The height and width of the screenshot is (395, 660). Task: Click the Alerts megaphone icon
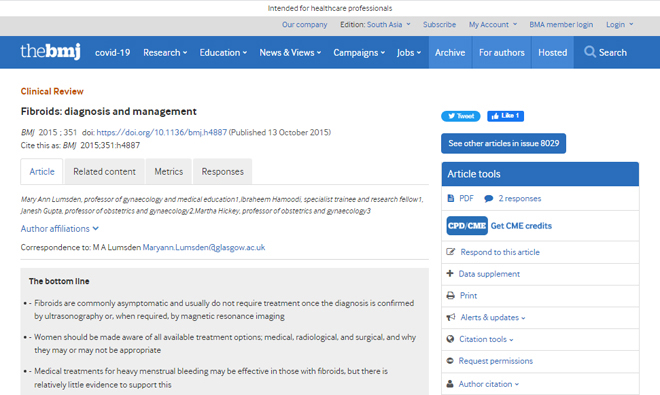[x=451, y=317]
